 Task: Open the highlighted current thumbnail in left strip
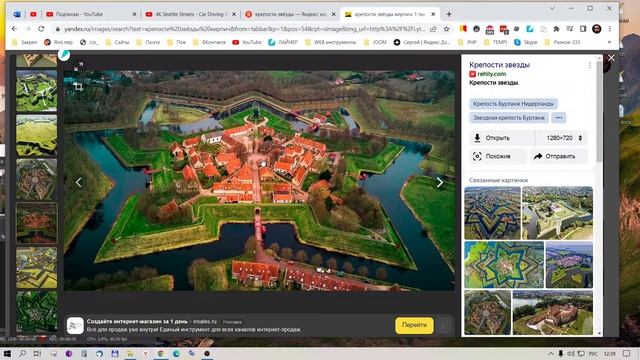[36, 223]
